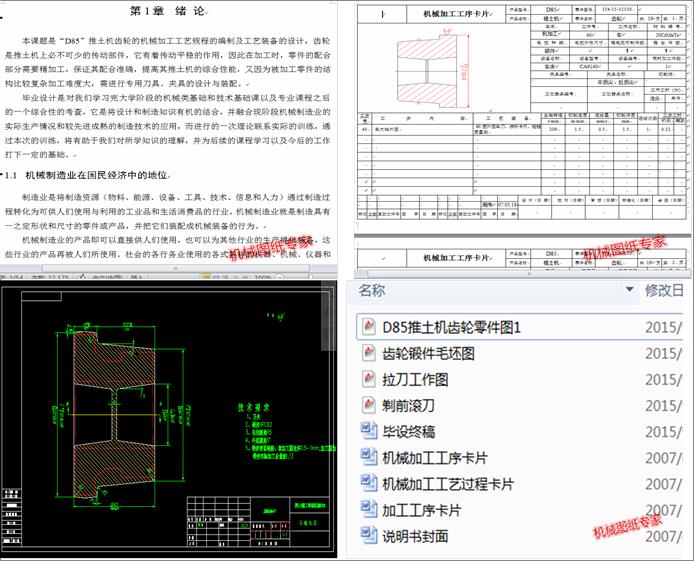Select the PDF icon of 剃前滚刀
The width and height of the screenshot is (694, 561).
(369, 405)
